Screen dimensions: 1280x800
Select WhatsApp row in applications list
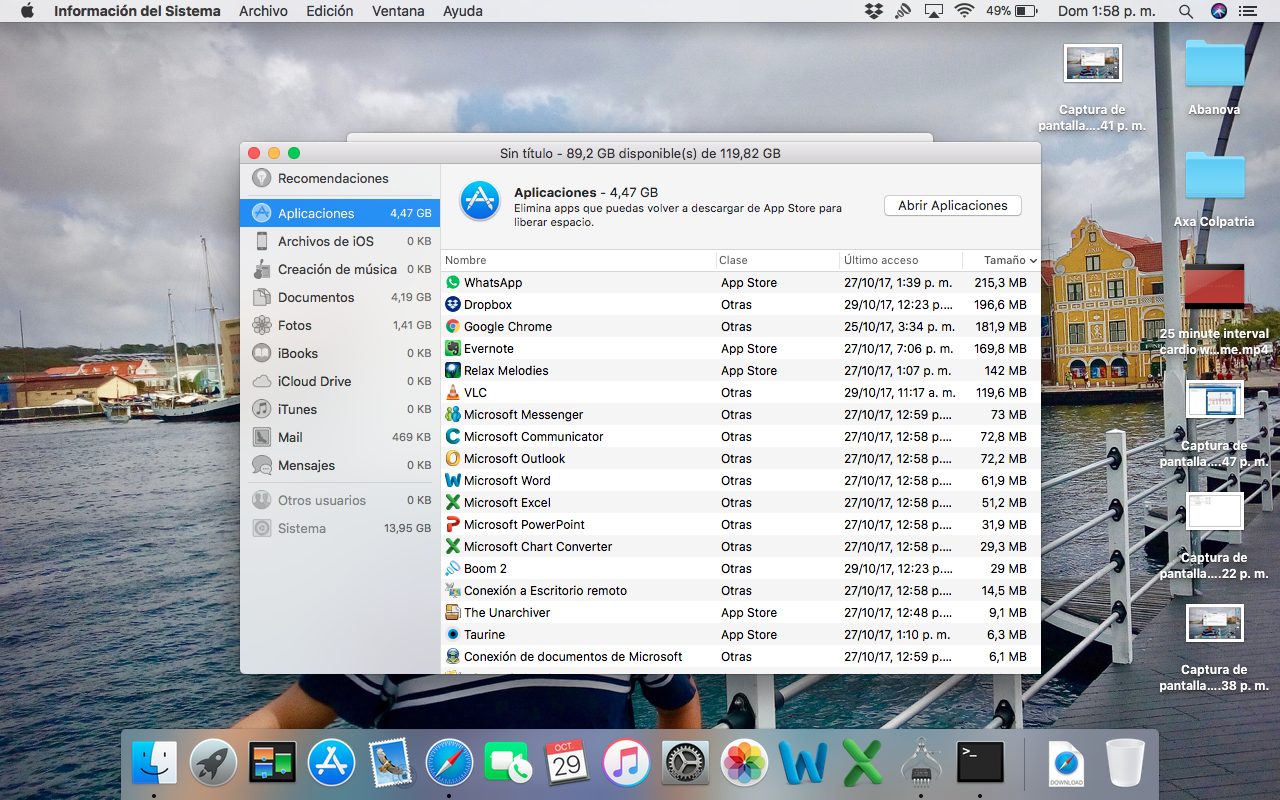(x=493, y=283)
